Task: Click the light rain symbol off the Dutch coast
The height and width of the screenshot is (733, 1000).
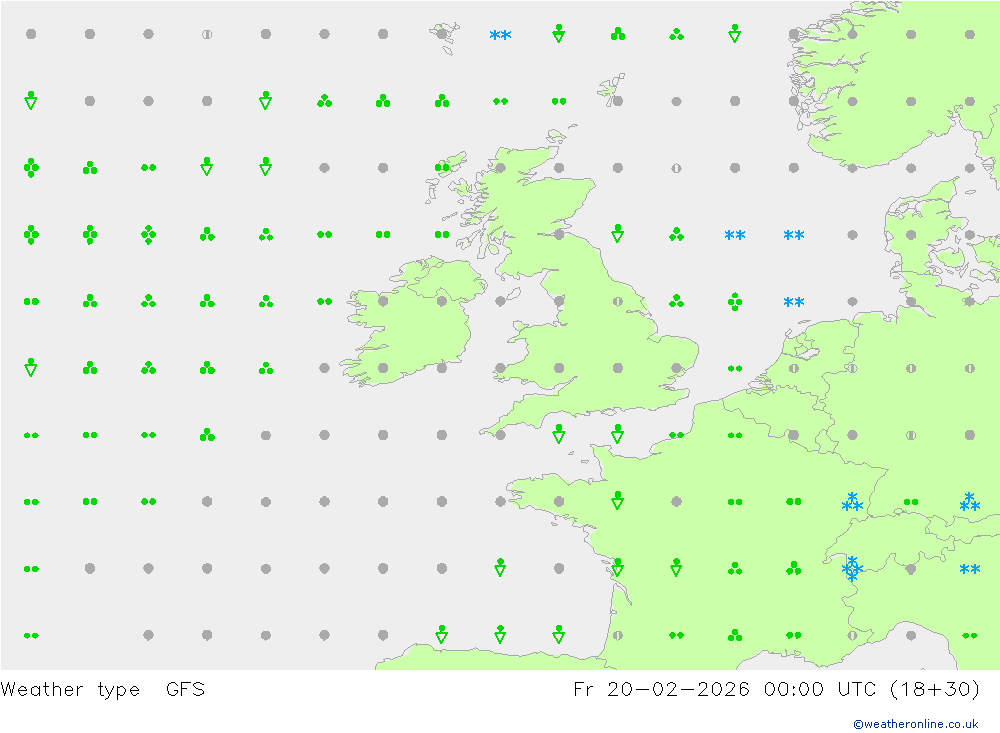Action: tap(735, 368)
